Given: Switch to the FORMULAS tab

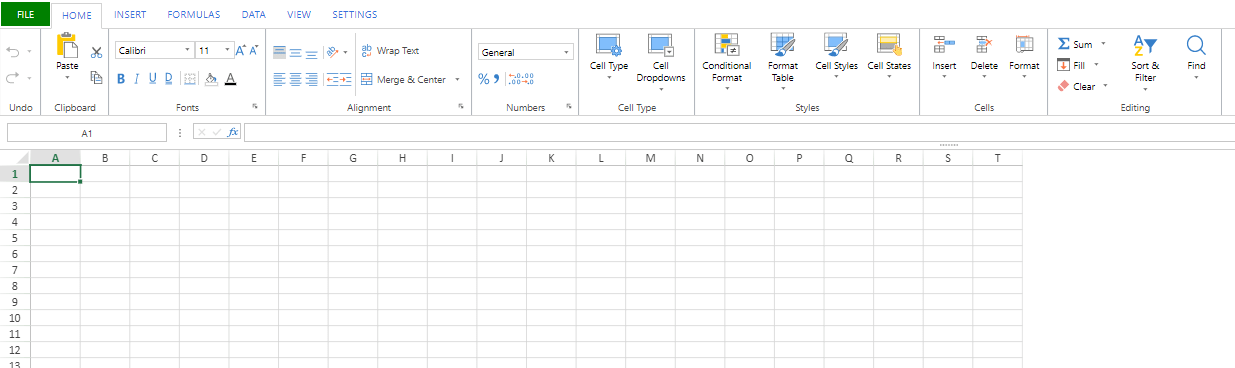Looking at the screenshot, I should pyautogui.click(x=194, y=15).
